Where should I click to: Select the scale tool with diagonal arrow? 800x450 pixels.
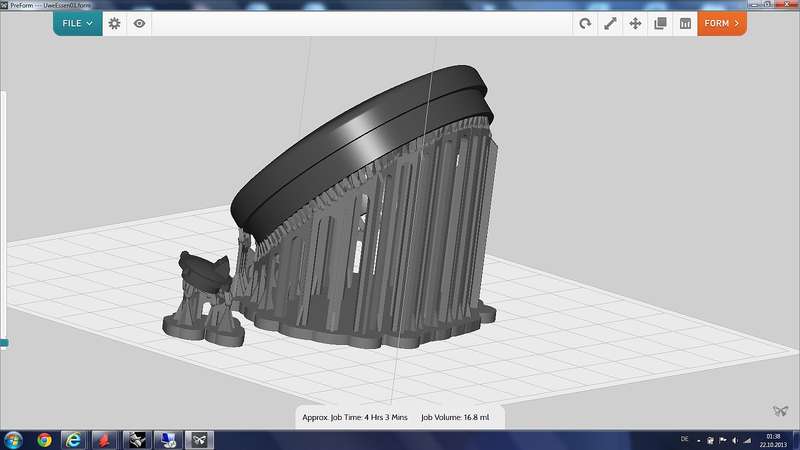610,23
